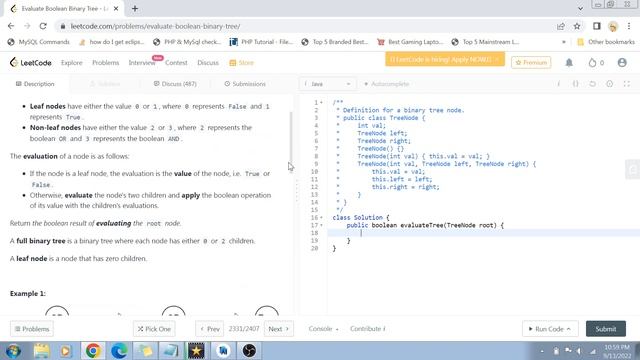Reset code to default definition
Viewport: 640px width, 360px height.
[592, 84]
